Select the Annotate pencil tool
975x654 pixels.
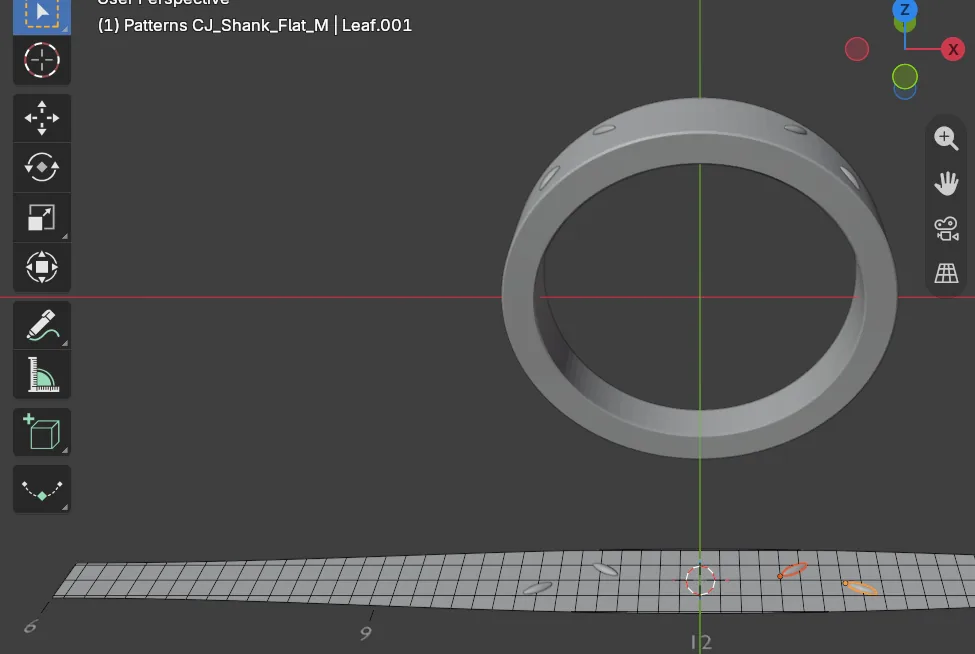42,325
